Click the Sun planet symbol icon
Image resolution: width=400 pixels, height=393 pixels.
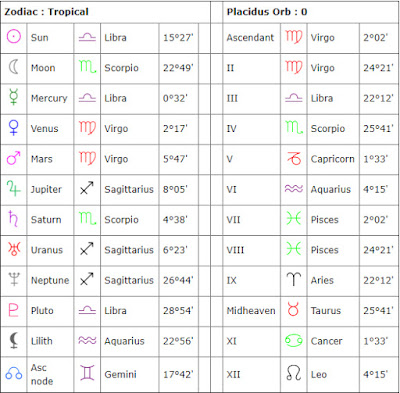coord(14,36)
